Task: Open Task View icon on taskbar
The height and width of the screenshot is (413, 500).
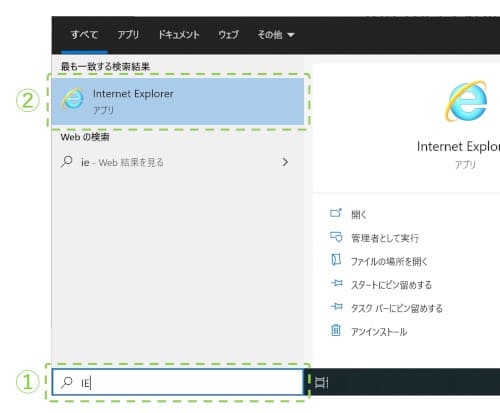Action: pyautogui.click(x=321, y=382)
